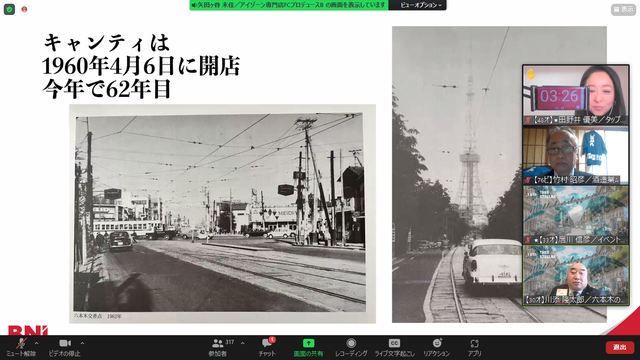The image size is (640, 360).
Task: Select 竹村 昭彦 video thumbnail
Action: click(576, 155)
